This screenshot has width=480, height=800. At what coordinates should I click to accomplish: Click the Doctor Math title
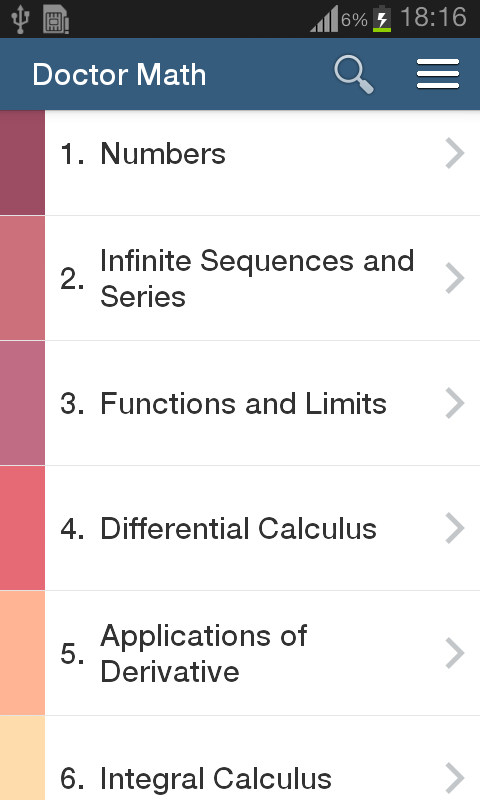119,74
